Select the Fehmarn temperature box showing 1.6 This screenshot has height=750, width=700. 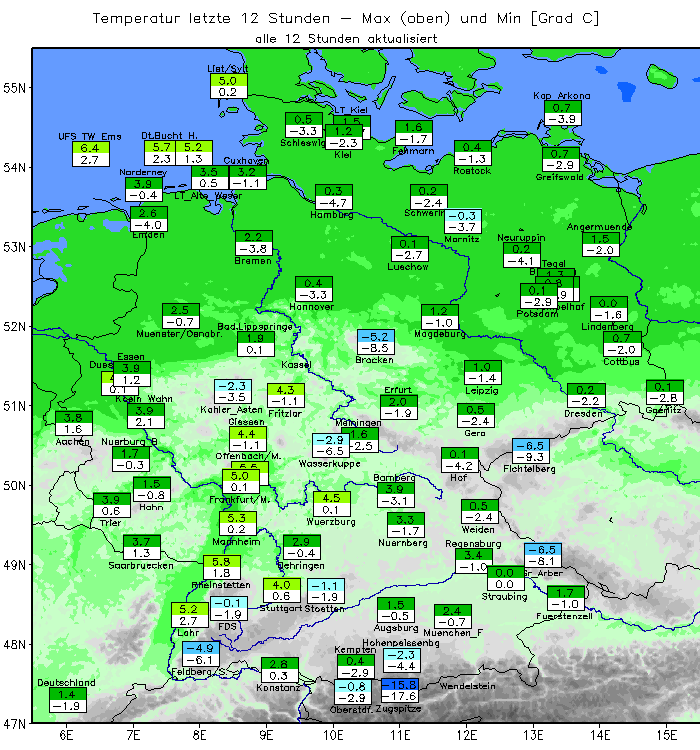coord(414,133)
